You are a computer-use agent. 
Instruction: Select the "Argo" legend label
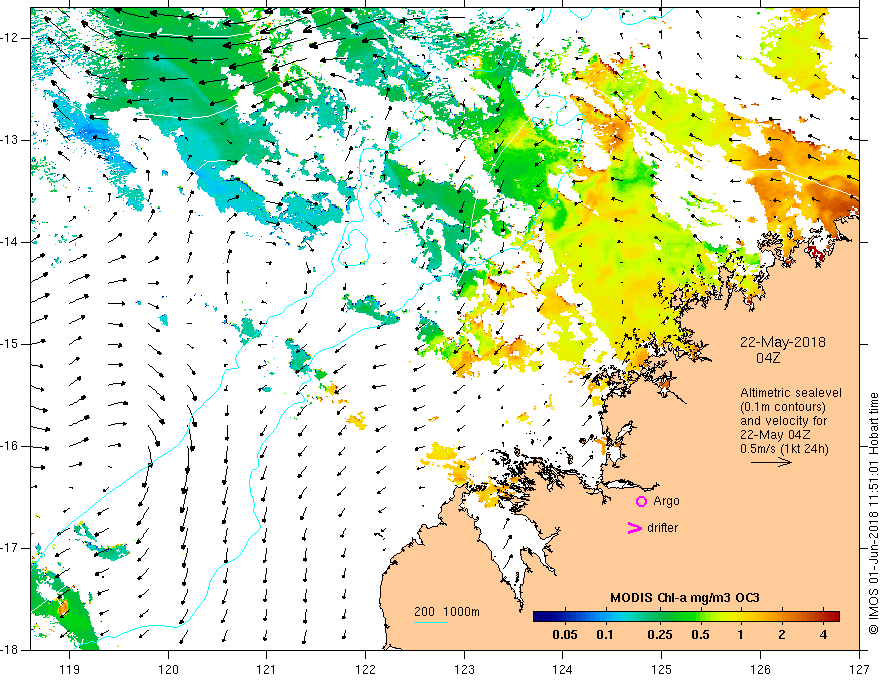click(x=666, y=501)
